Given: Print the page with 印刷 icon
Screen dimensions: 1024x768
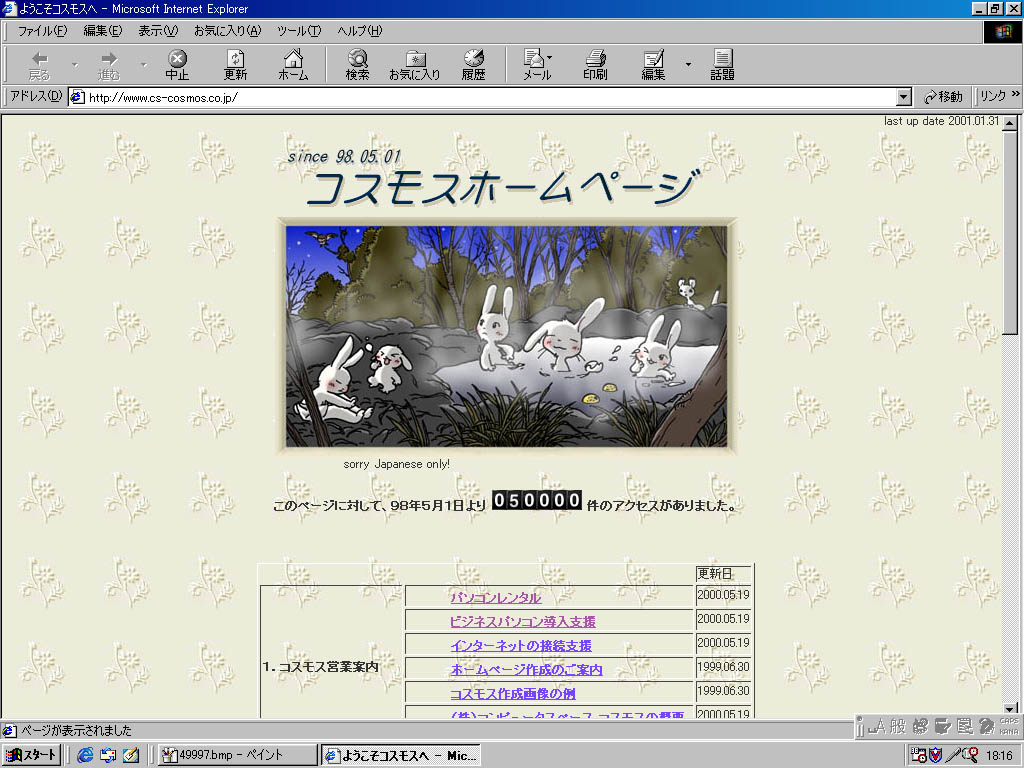Looking at the screenshot, I should 595,65.
